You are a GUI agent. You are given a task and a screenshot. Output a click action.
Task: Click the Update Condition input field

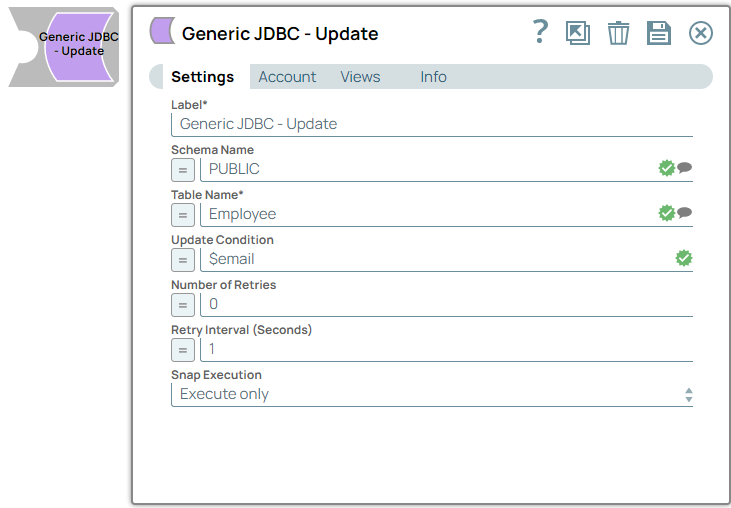(435, 259)
